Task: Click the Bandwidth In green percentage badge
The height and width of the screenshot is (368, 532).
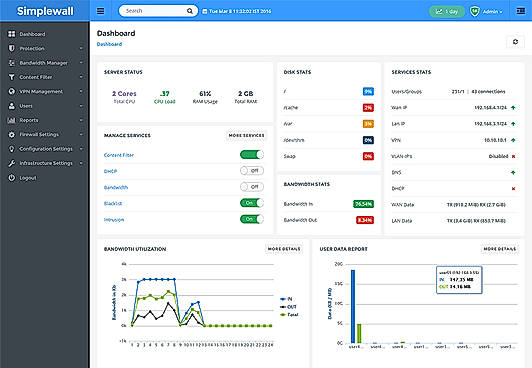Action: pyautogui.click(x=363, y=204)
